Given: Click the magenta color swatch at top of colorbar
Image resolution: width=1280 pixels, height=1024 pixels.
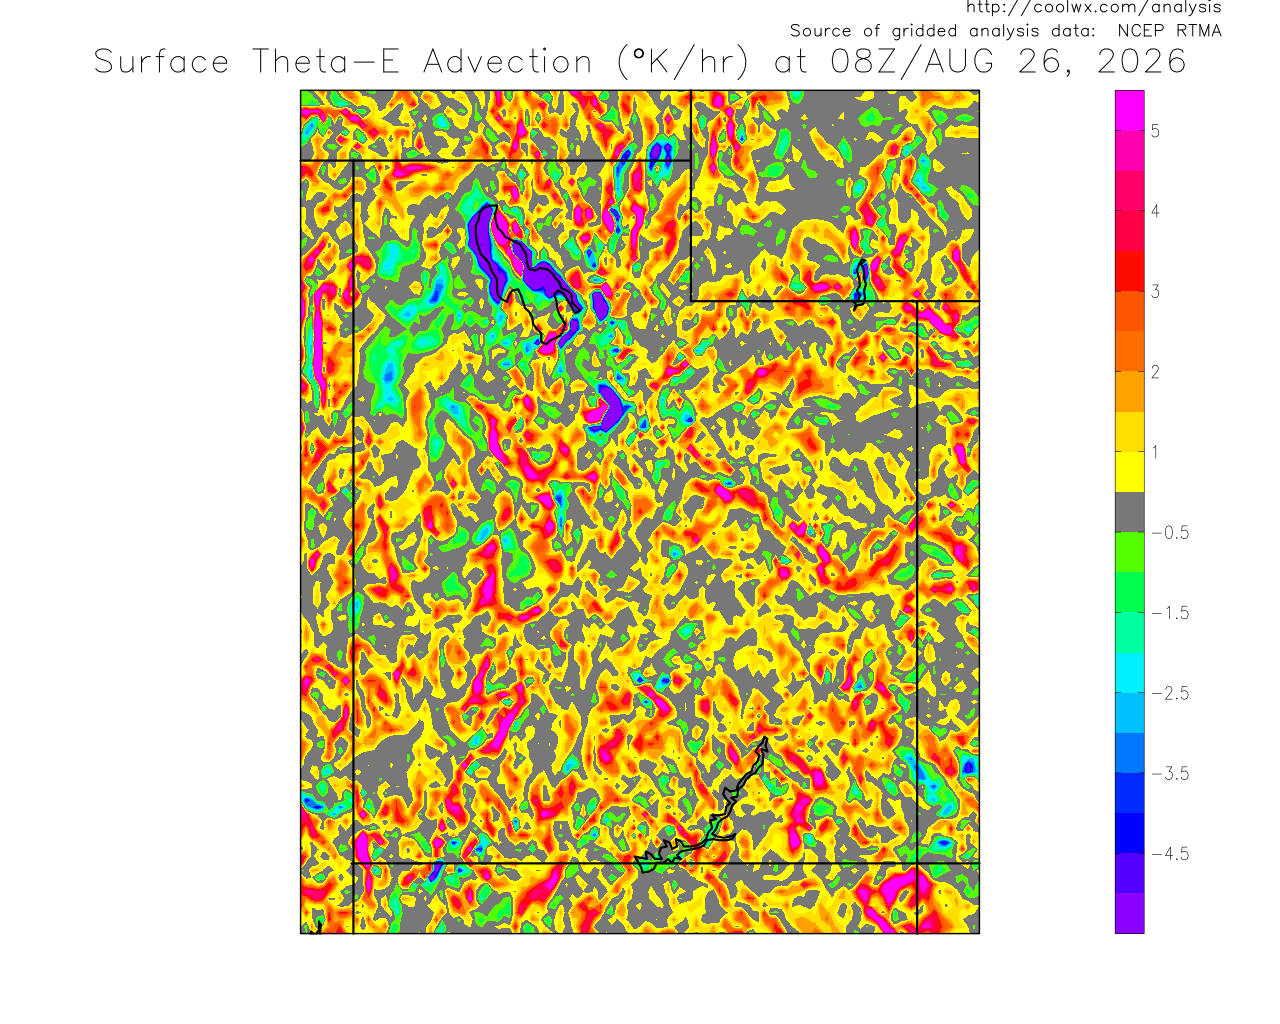Looking at the screenshot, I should [1130, 110].
